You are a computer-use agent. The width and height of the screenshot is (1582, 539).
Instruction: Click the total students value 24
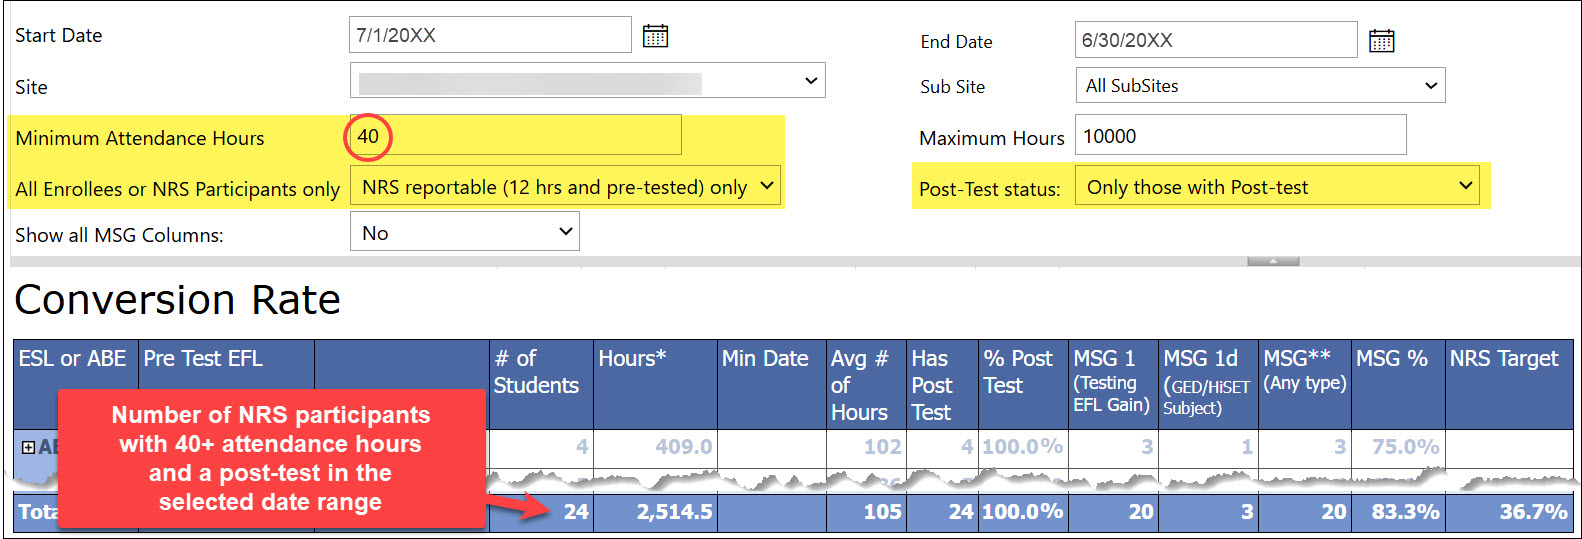coord(576,512)
